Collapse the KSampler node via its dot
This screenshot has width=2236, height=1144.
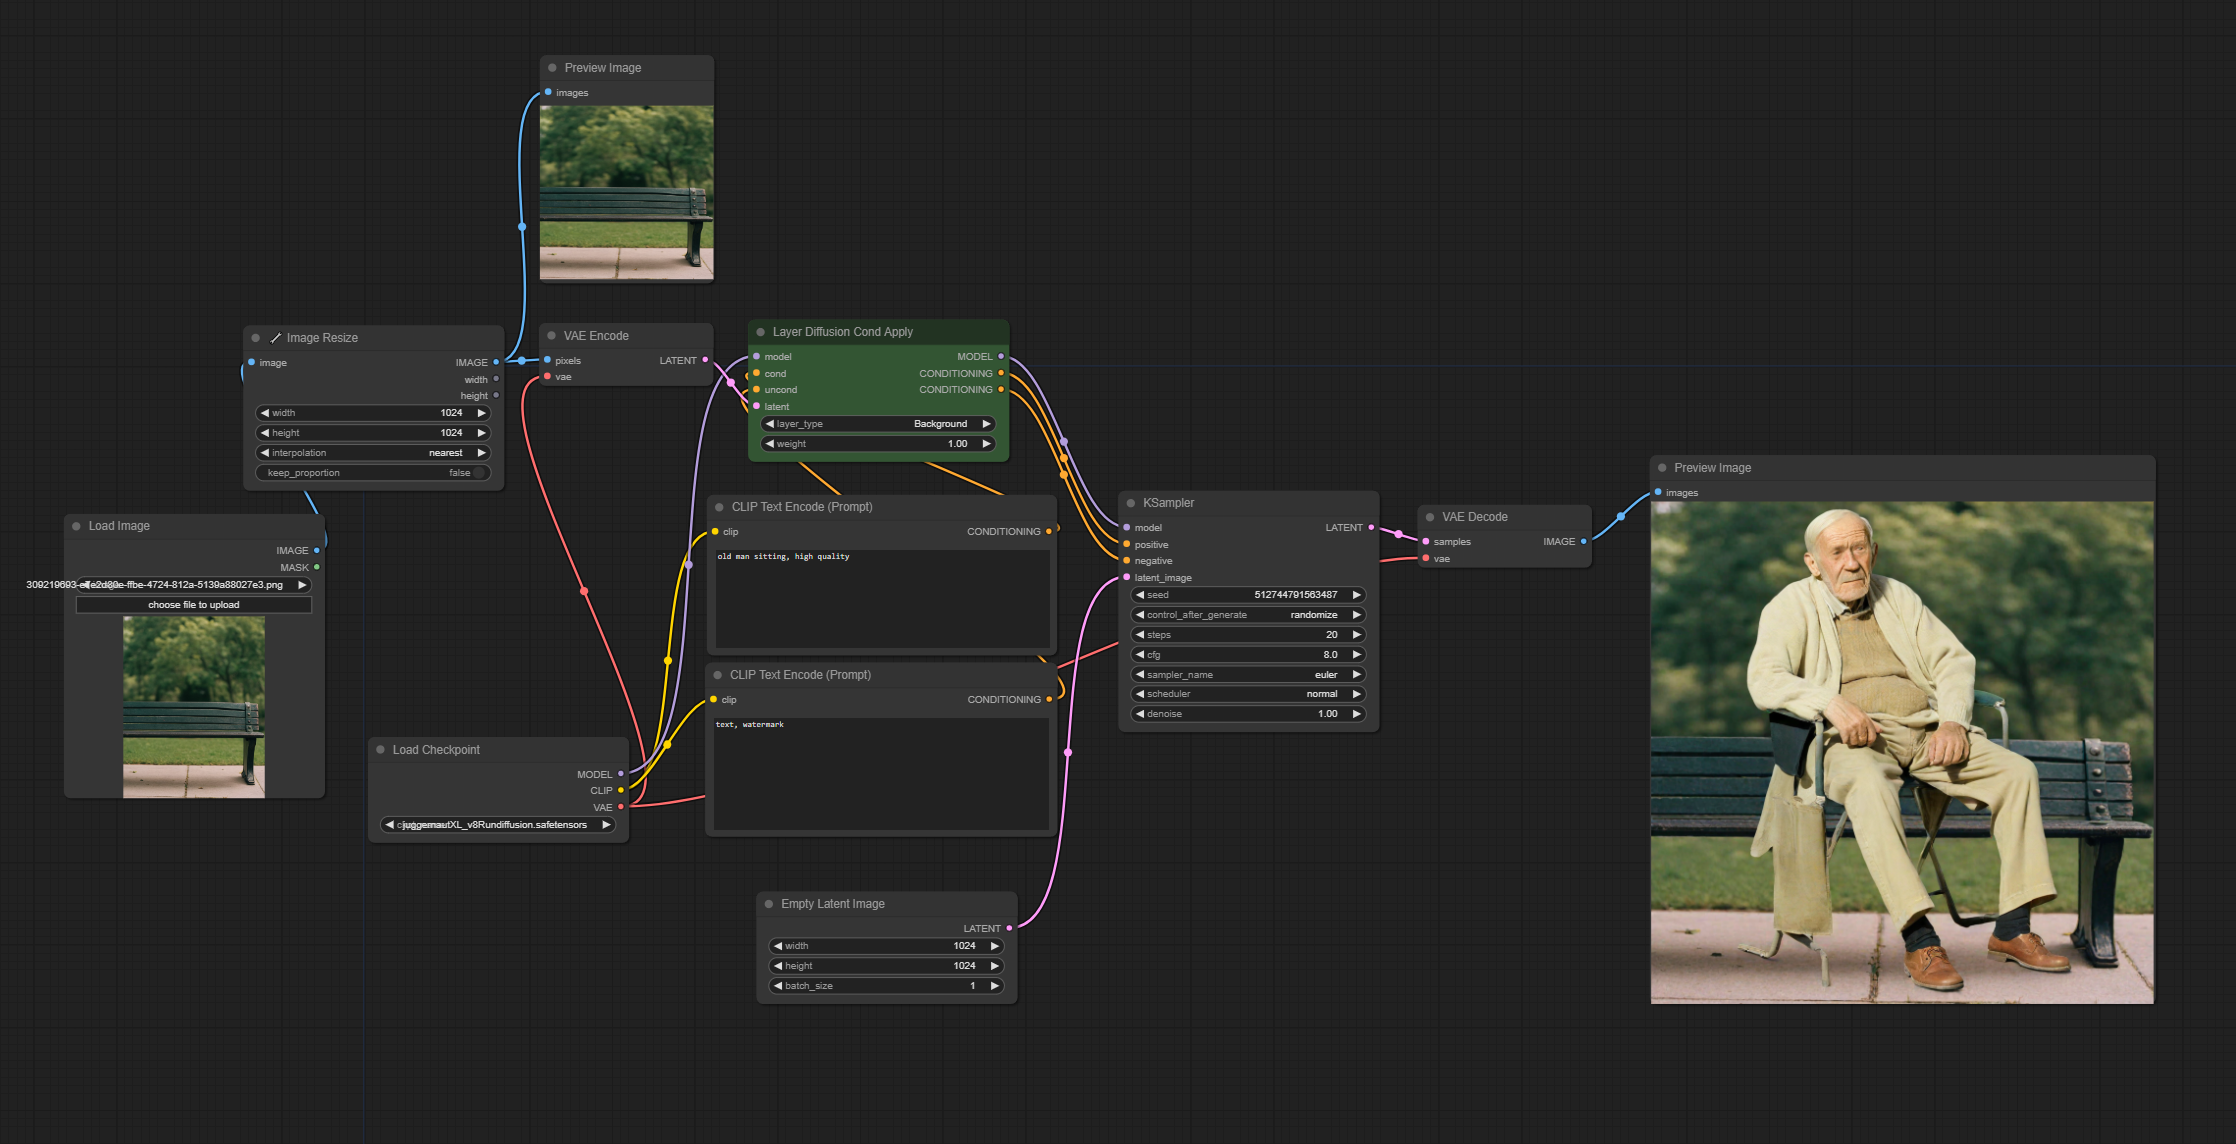pyautogui.click(x=1130, y=503)
